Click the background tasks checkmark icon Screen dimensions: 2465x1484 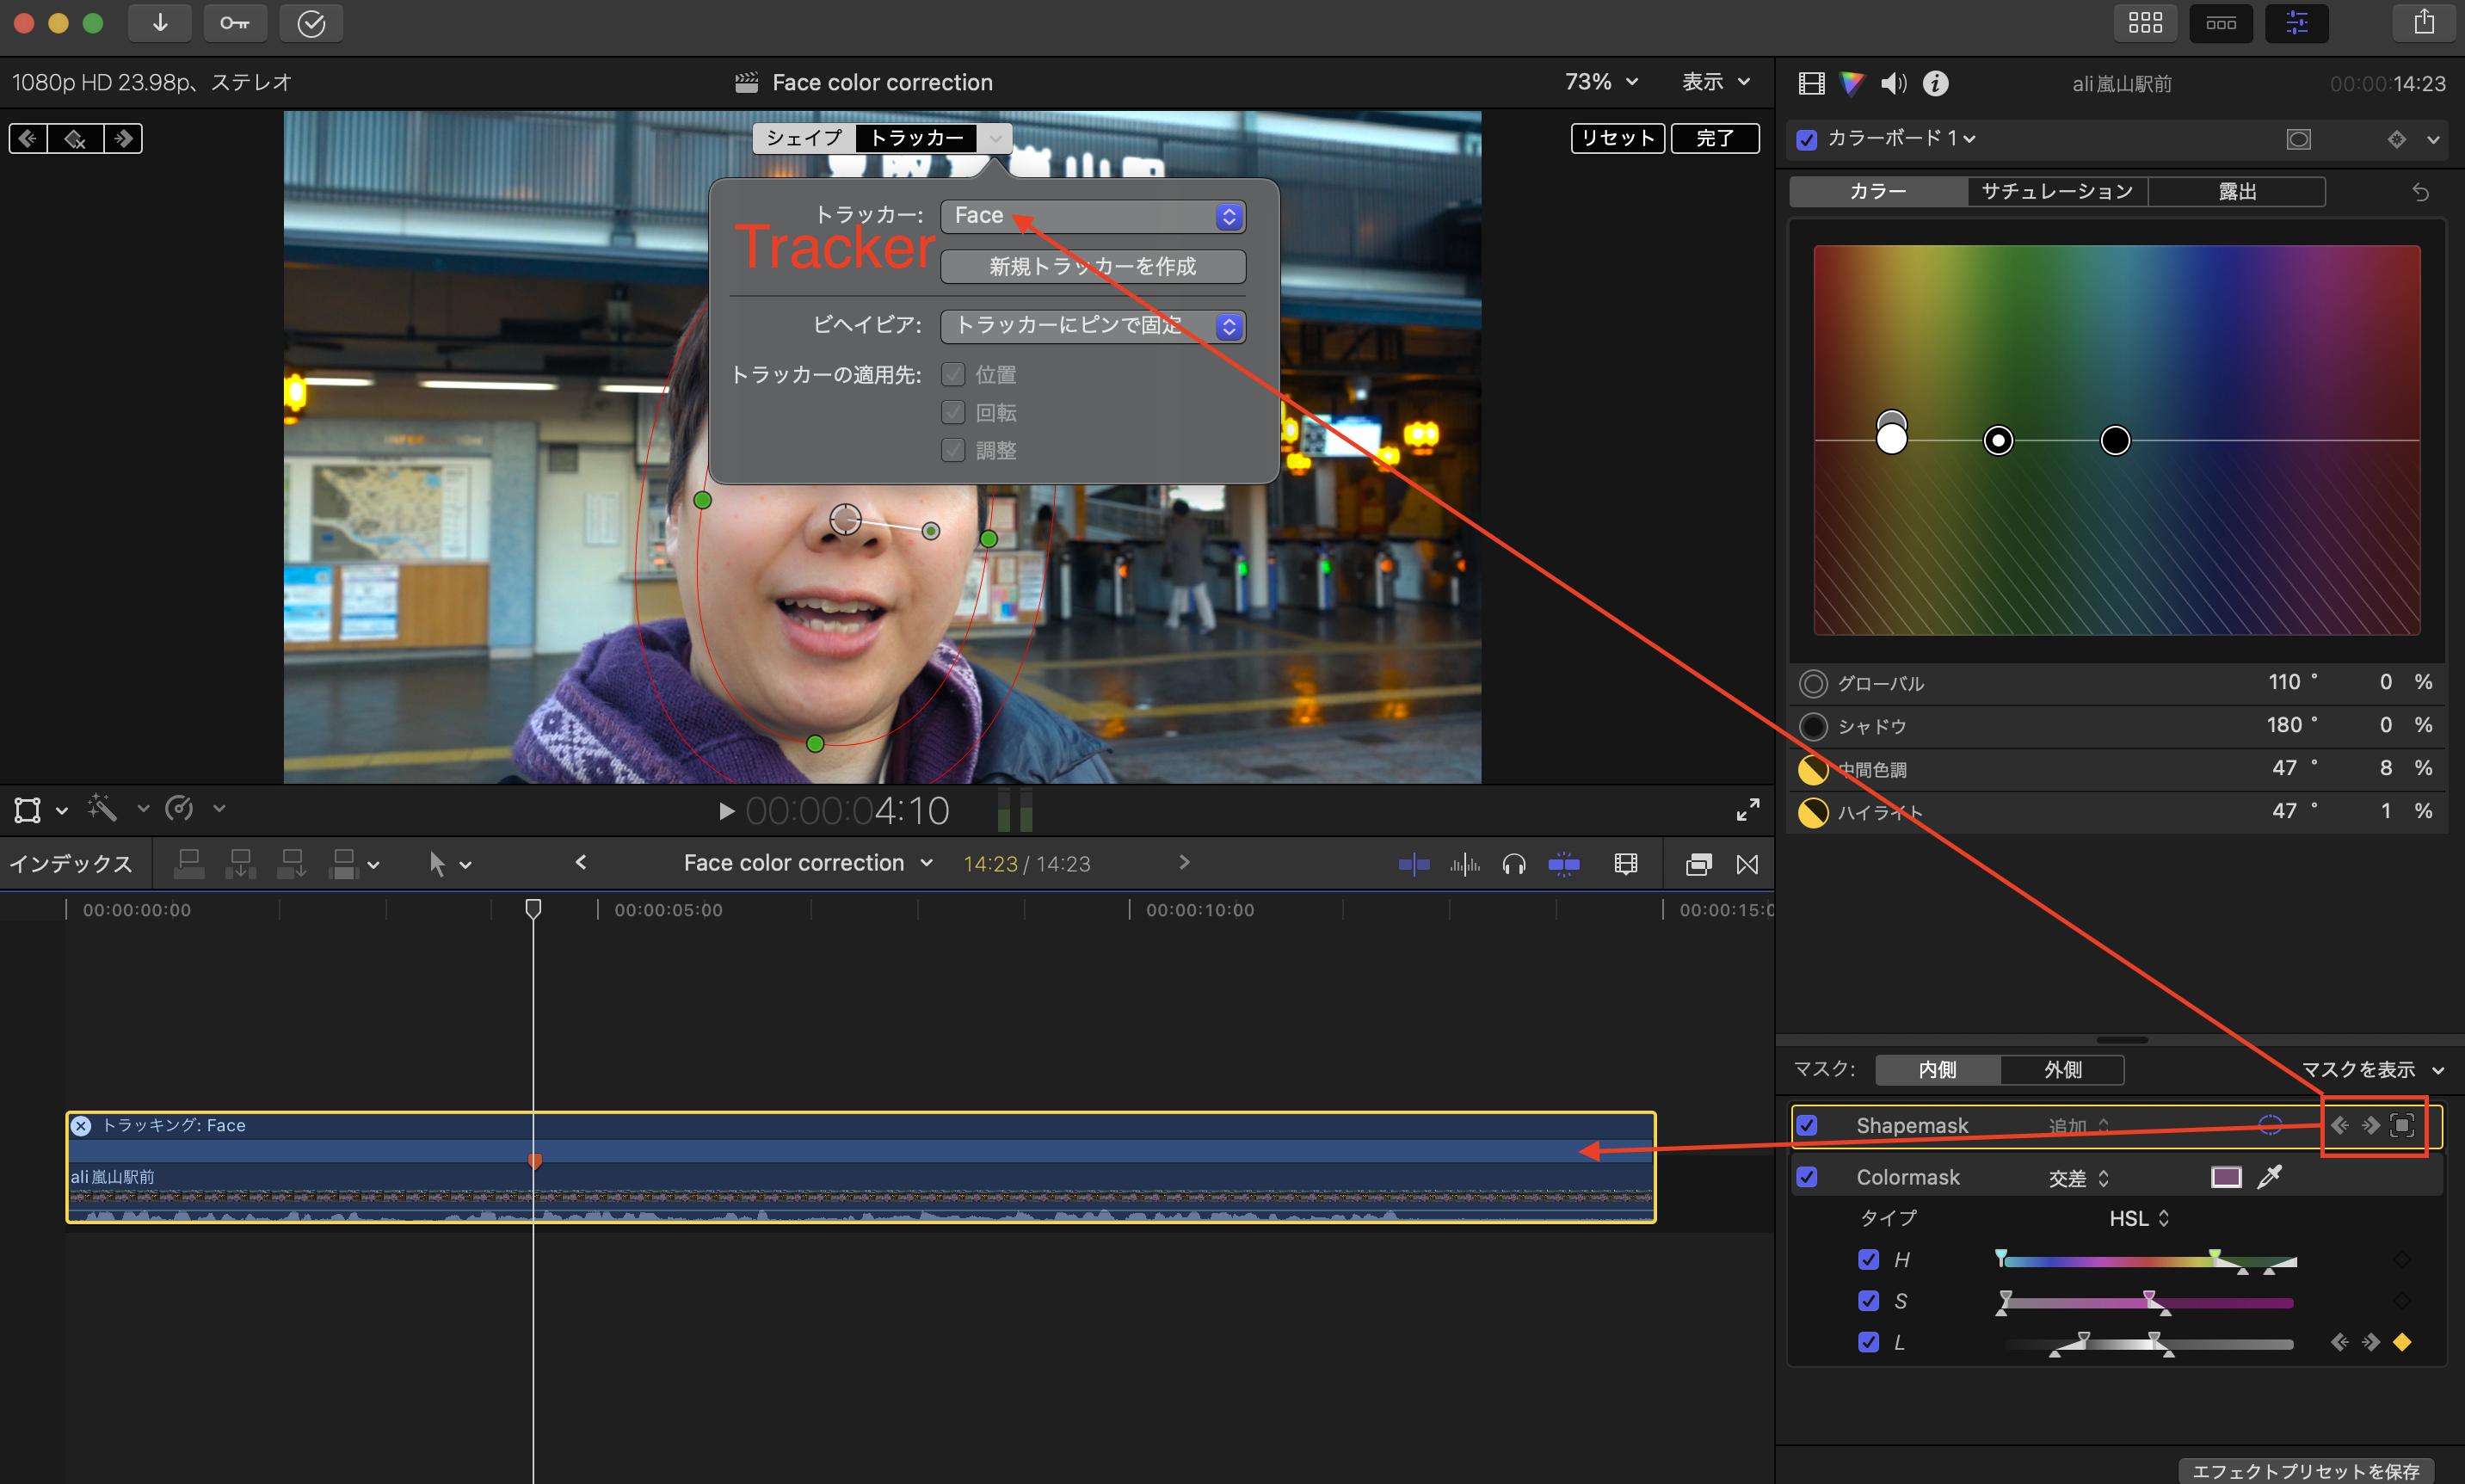pyautogui.click(x=311, y=23)
